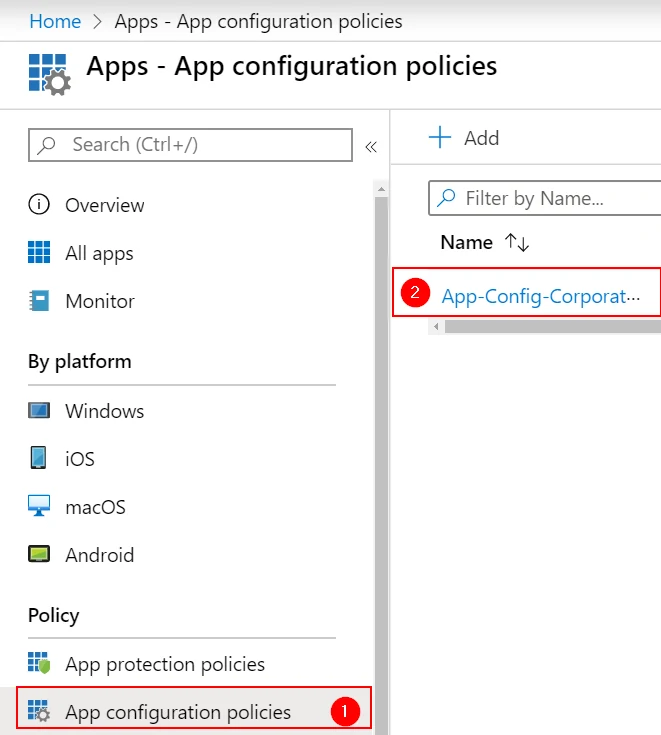661x735 pixels.
Task: Focus the Search (Ctrl+/) box
Action: [190, 145]
